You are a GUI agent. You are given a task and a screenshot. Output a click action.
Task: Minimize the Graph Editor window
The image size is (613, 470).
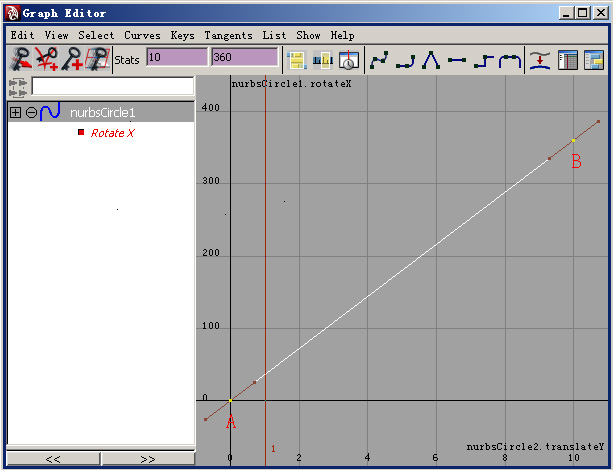[566, 13]
